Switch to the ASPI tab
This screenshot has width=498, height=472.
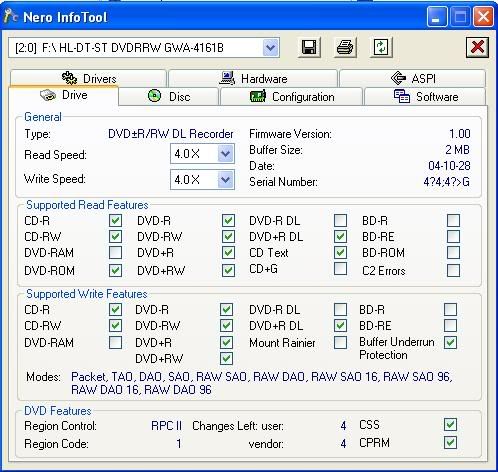tap(412, 78)
